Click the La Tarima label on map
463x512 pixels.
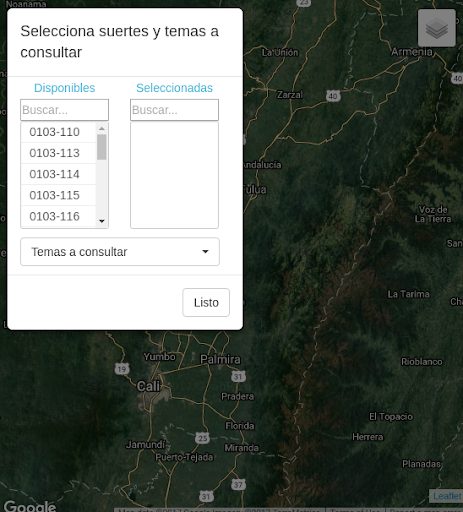click(x=408, y=294)
